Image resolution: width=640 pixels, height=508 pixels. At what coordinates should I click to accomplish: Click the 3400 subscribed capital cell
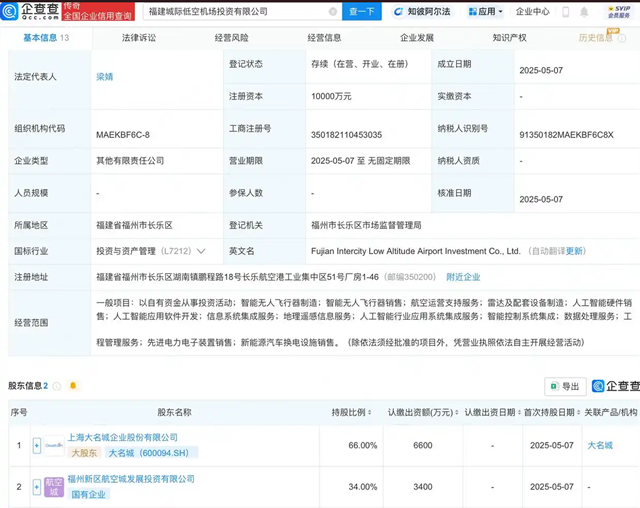422,487
